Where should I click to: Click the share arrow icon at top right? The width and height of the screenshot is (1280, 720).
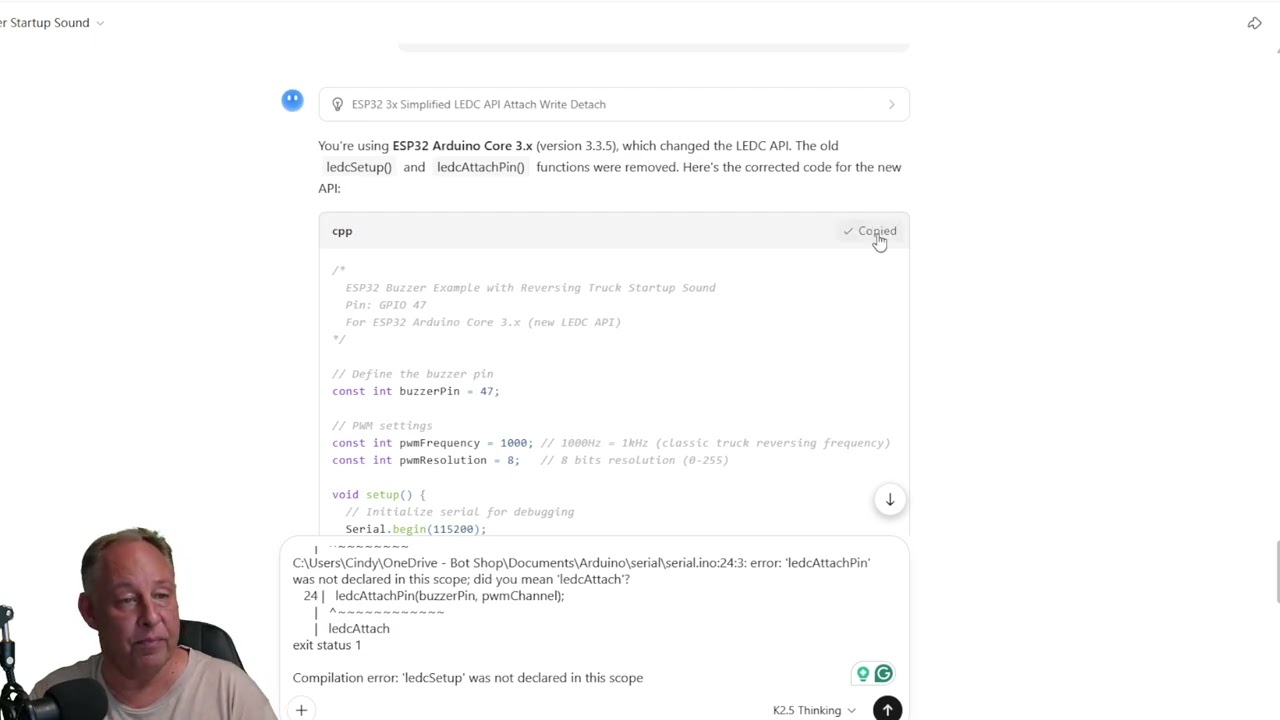tap(1254, 23)
